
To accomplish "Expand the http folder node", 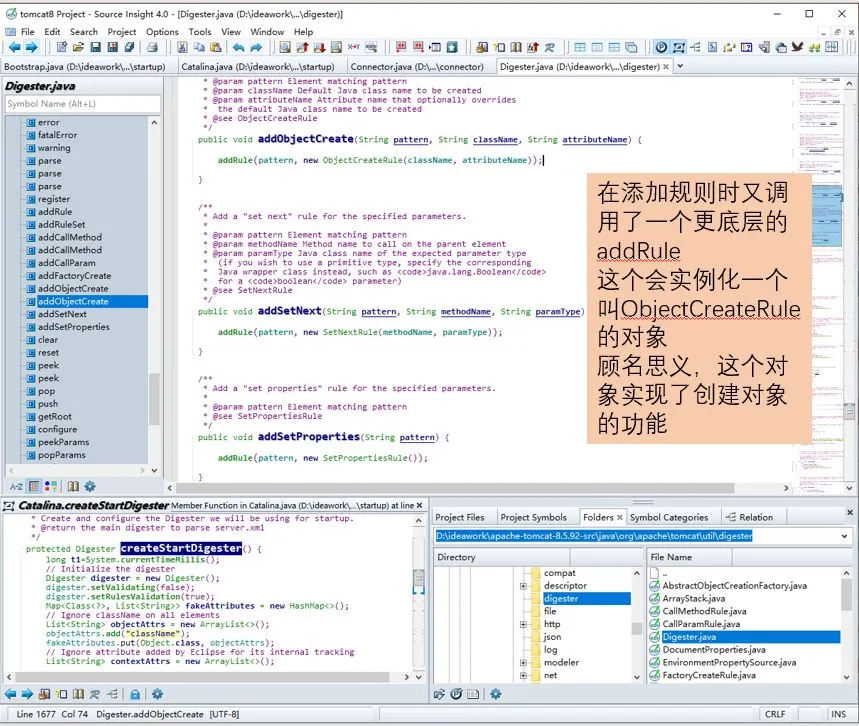I will [523, 624].
